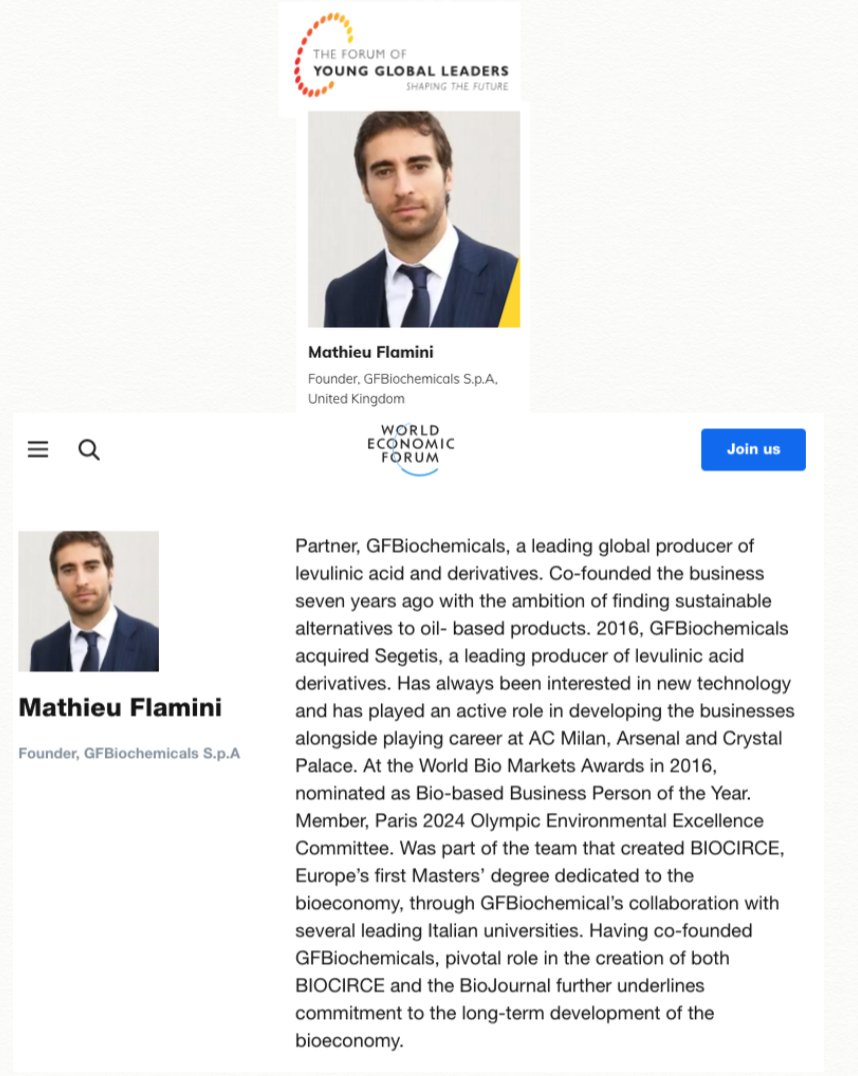Viewport: 858px width, 1076px height.
Task: Click the YOUNG GLOBAL LEADERS bold title
Action: [x=410, y=71]
